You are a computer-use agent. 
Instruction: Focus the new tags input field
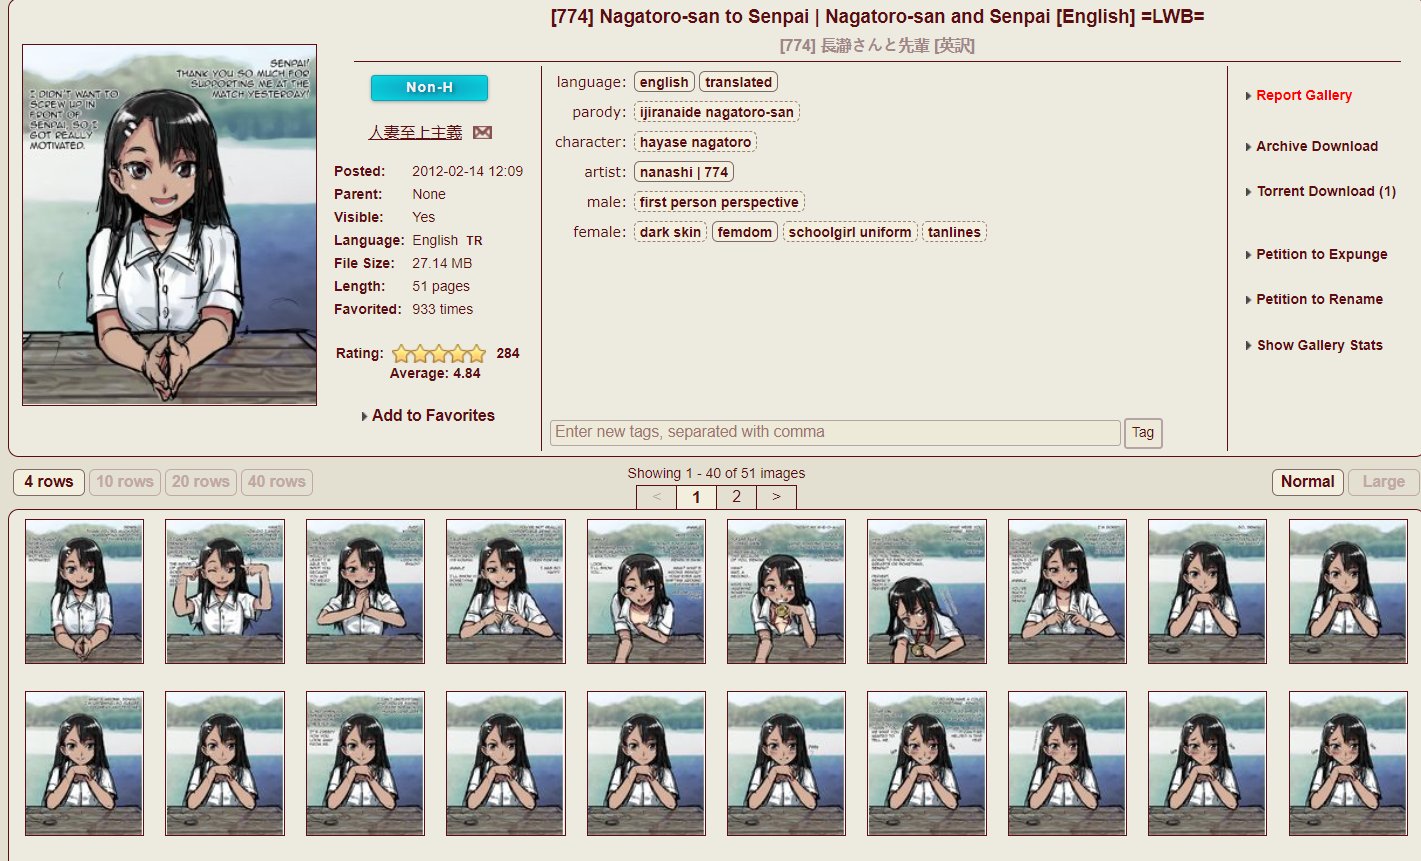pos(835,432)
